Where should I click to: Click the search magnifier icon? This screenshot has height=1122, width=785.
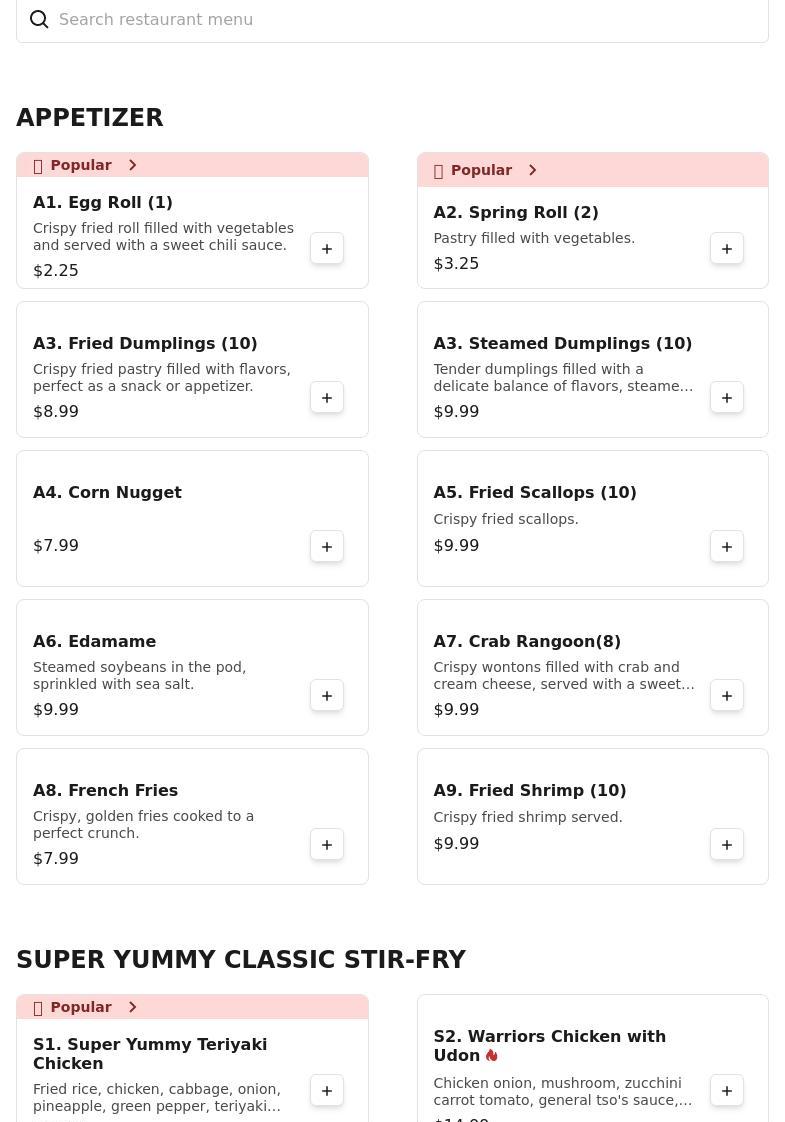coord(39,19)
